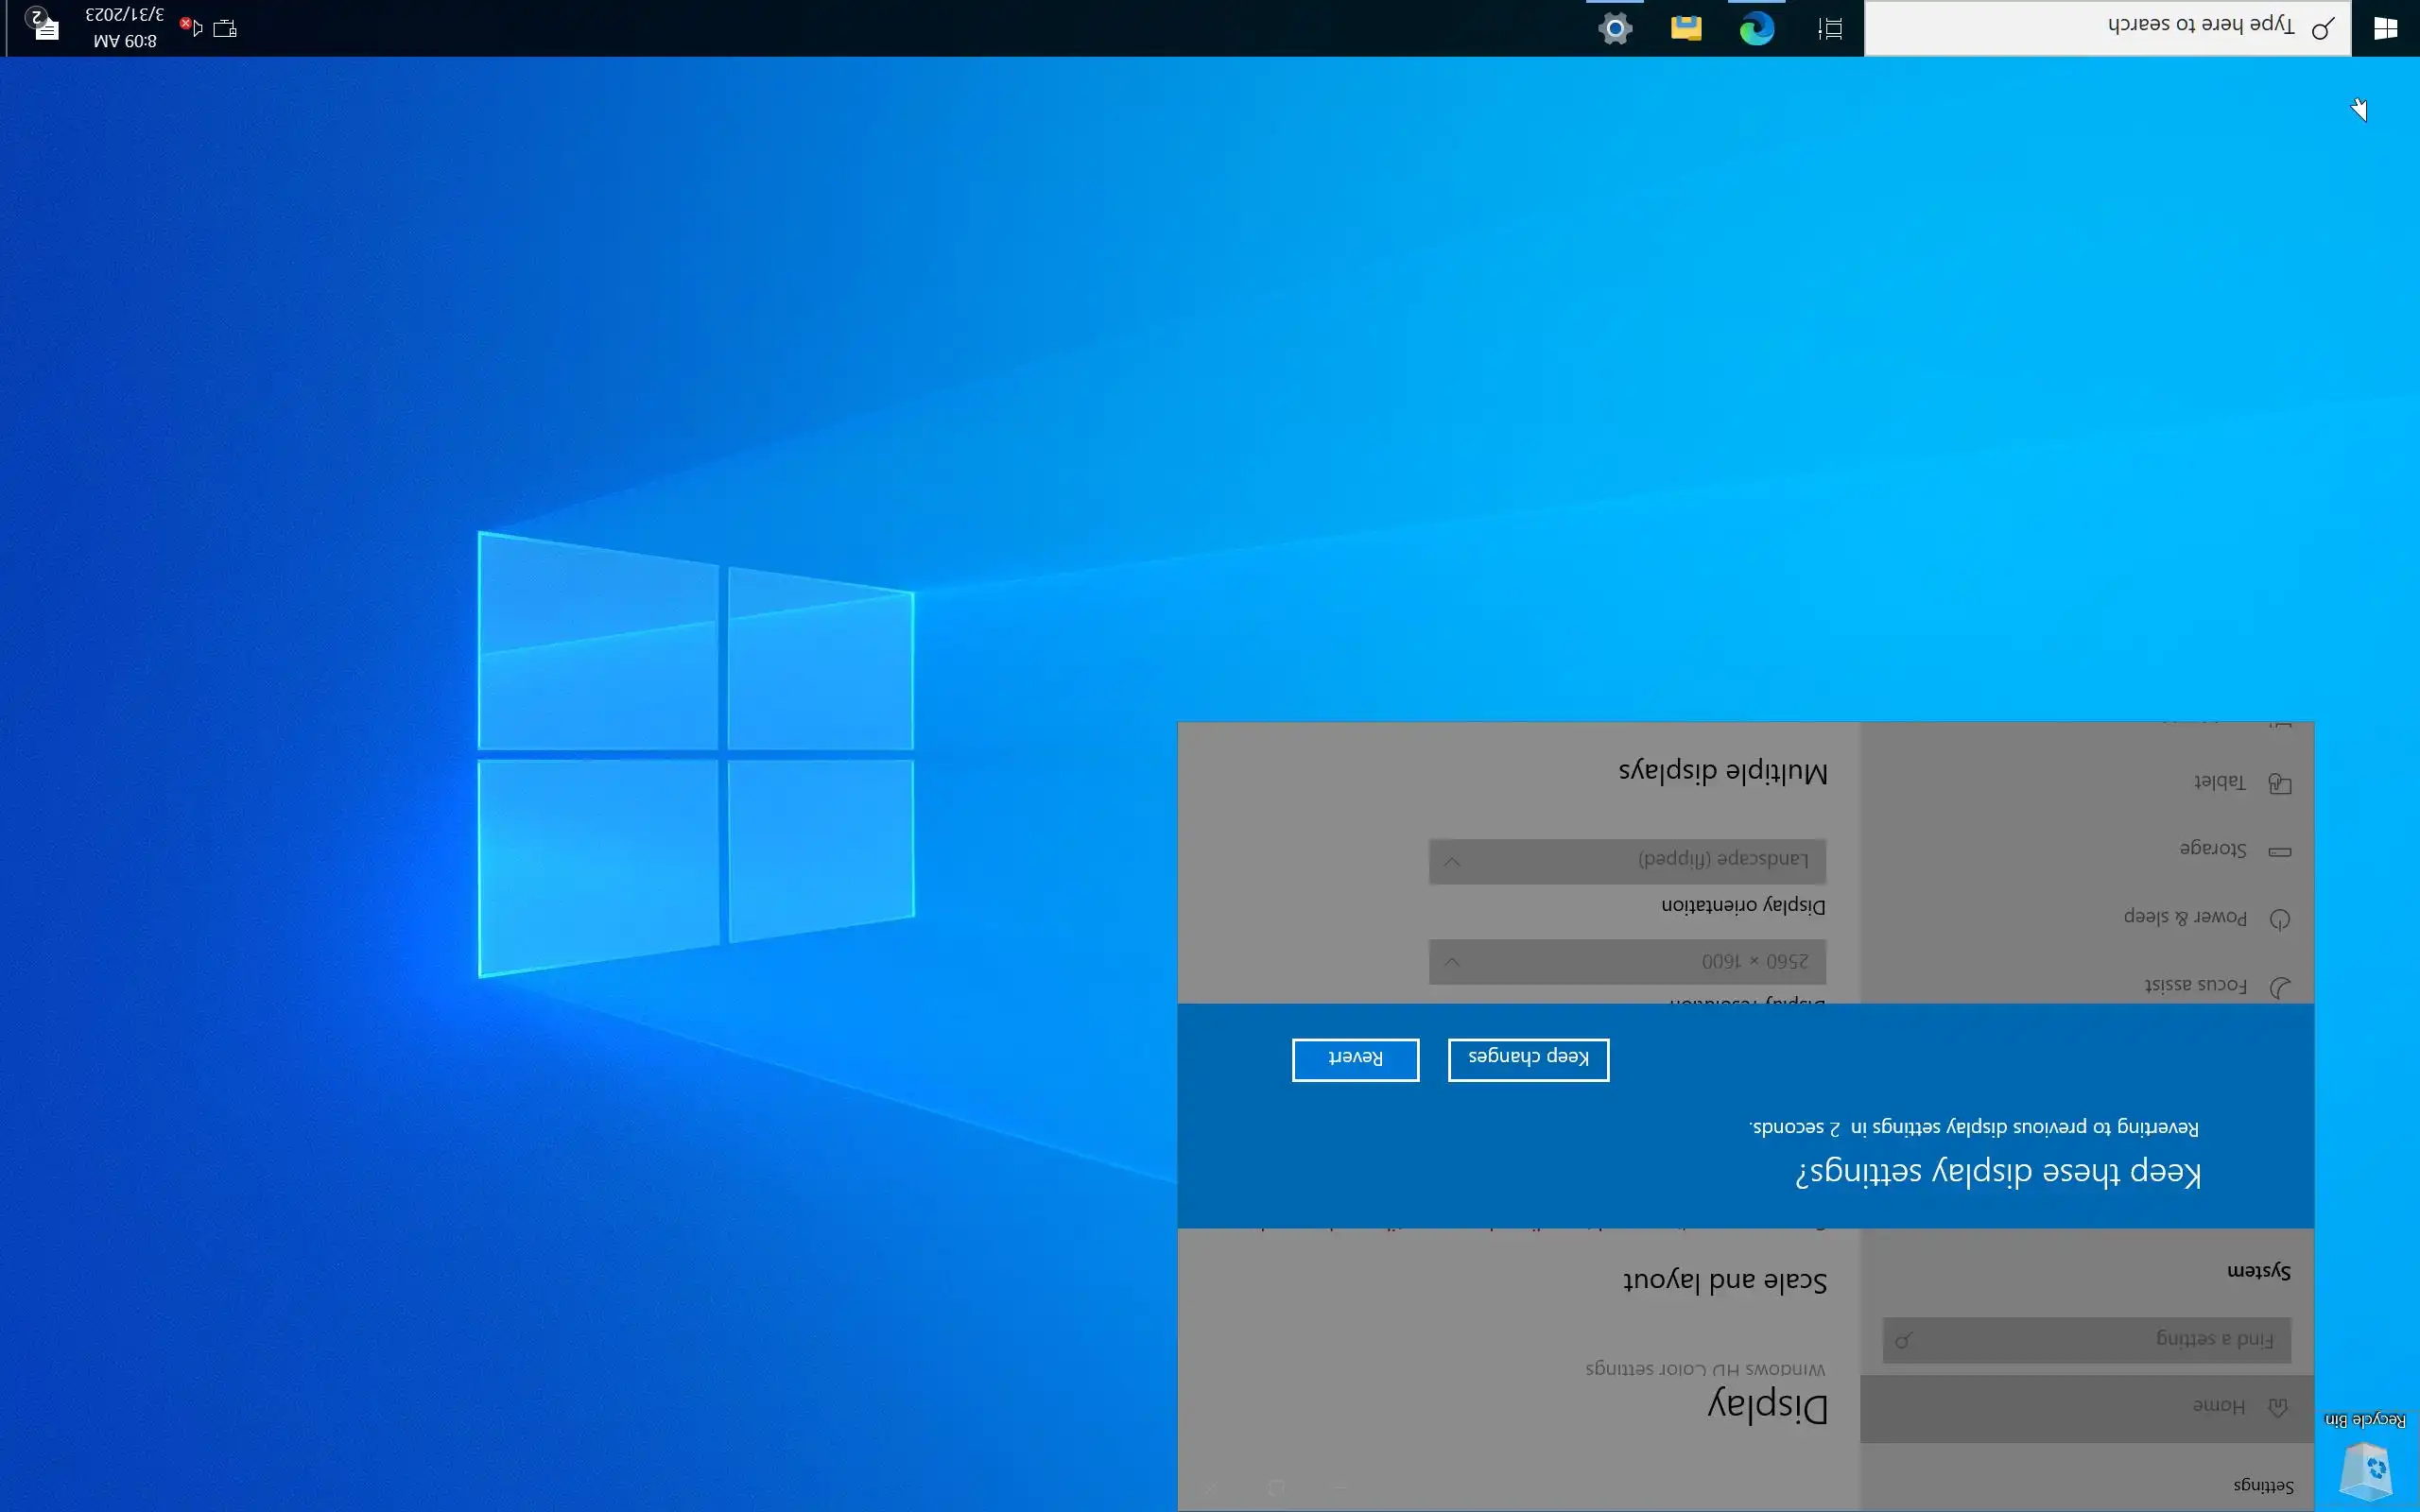Open File Explorer from the taskbar
Screen dimensions: 2420x1512
(1686, 28)
